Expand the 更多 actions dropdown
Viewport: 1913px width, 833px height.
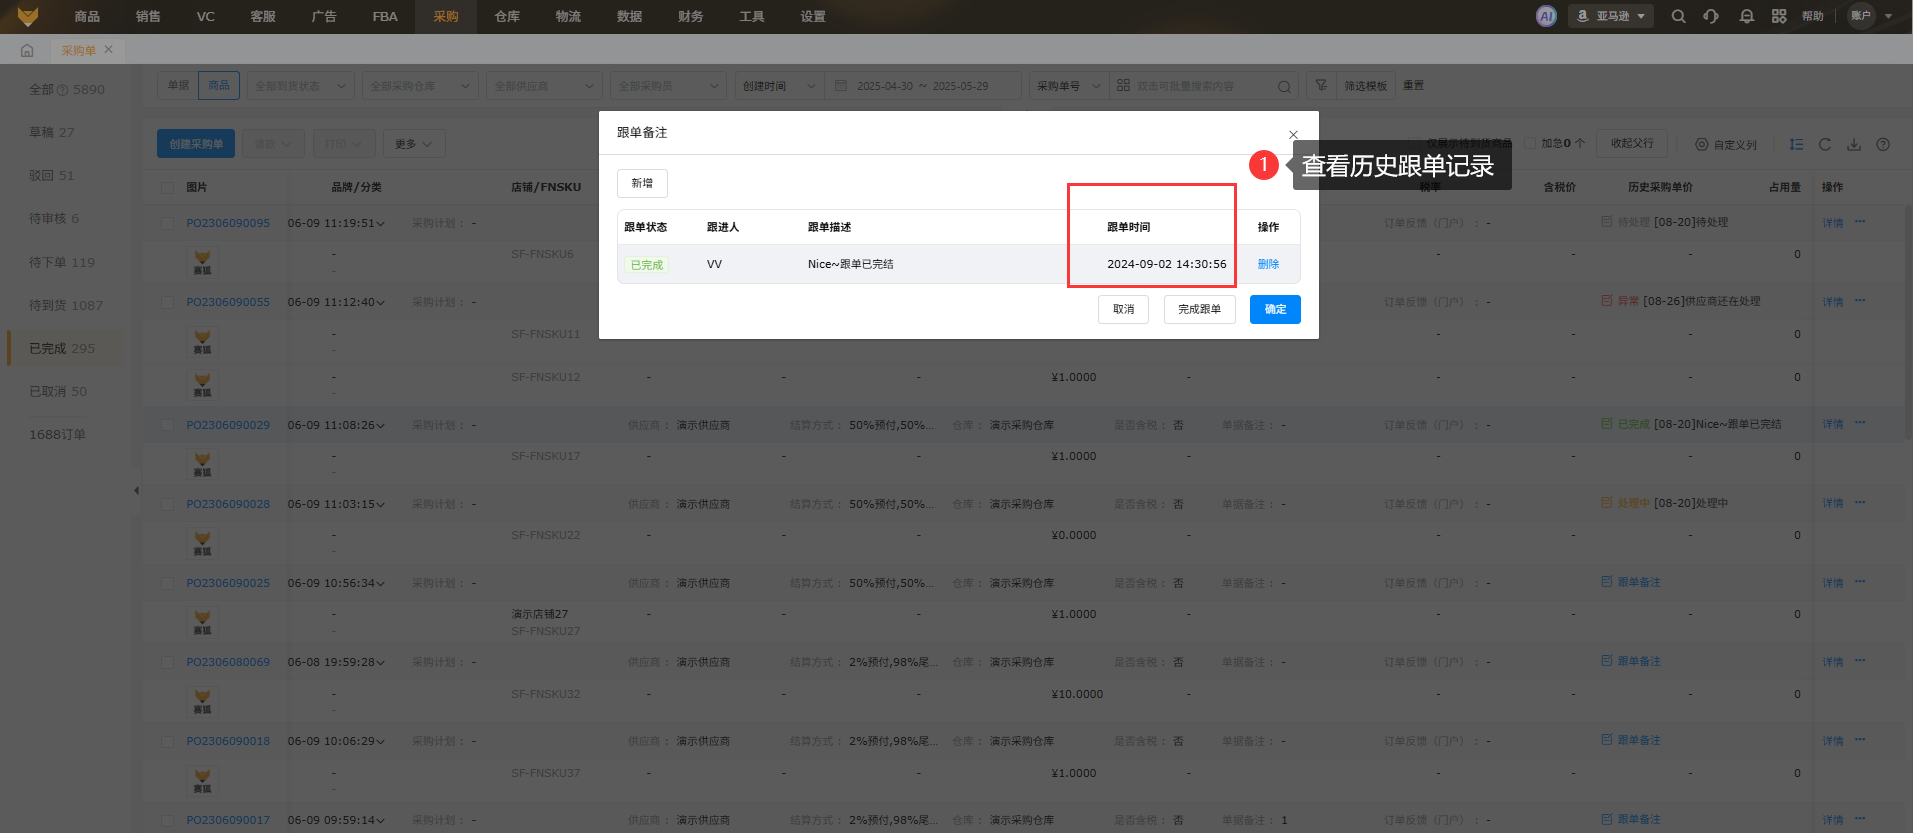tap(414, 144)
